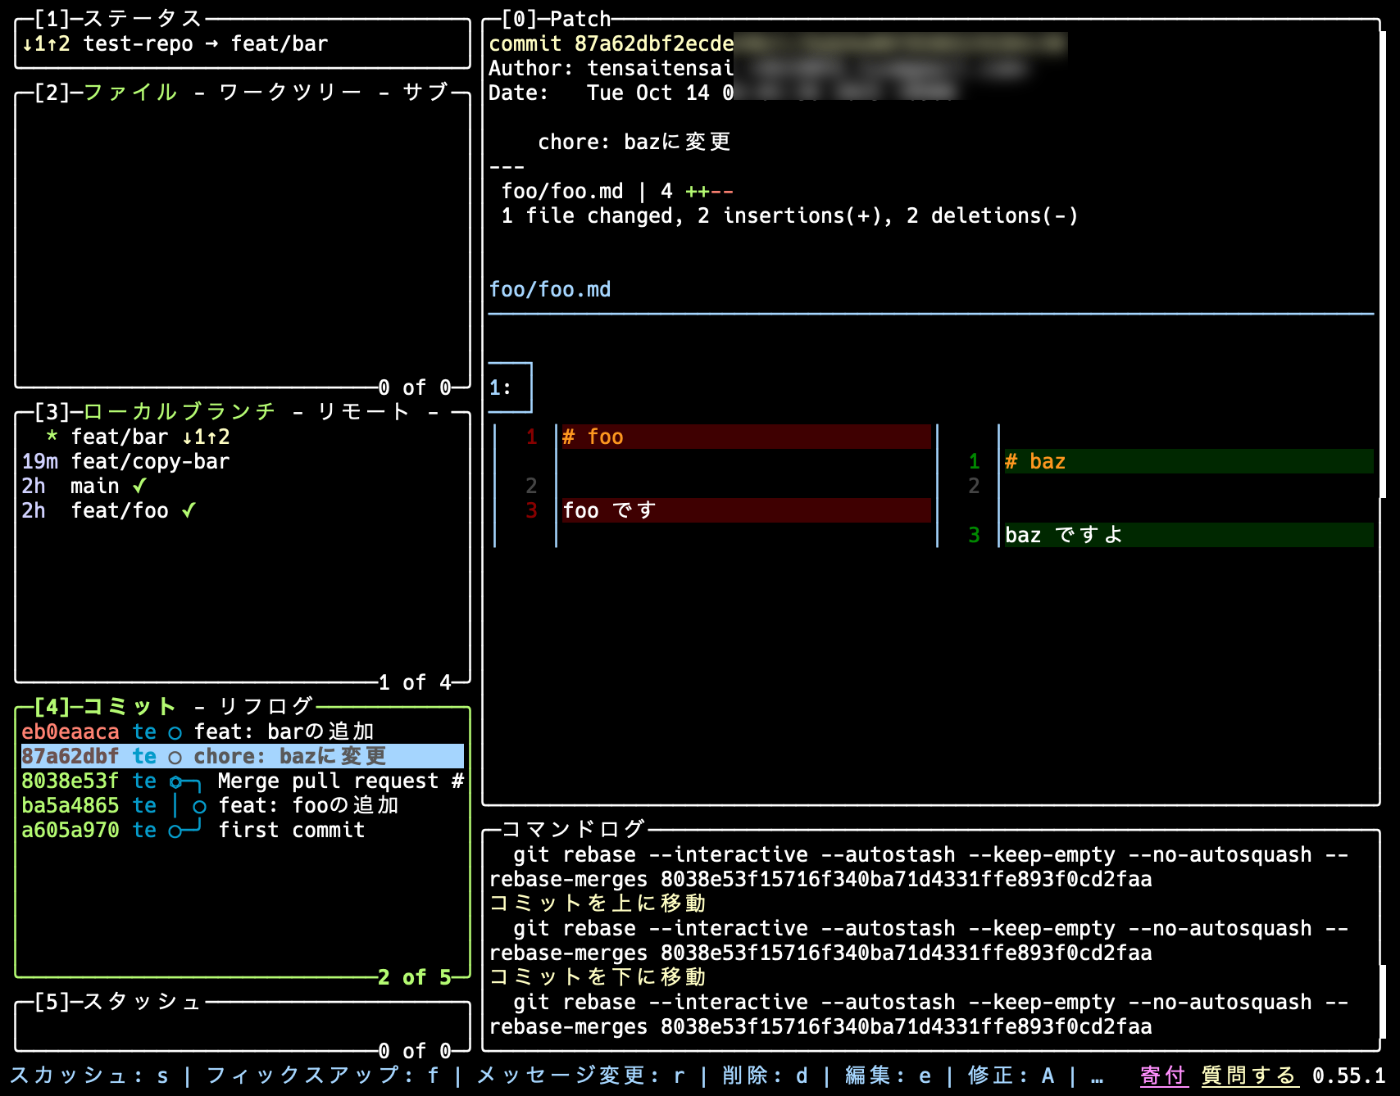Select commit ba5a4865 feat: fooの追加
Image resolution: width=1400 pixels, height=1096 pixels.
point(242,806)
